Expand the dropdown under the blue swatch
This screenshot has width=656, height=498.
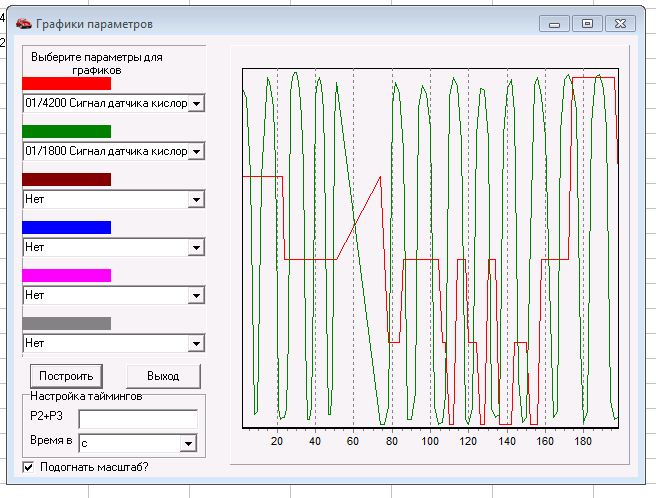196,247
